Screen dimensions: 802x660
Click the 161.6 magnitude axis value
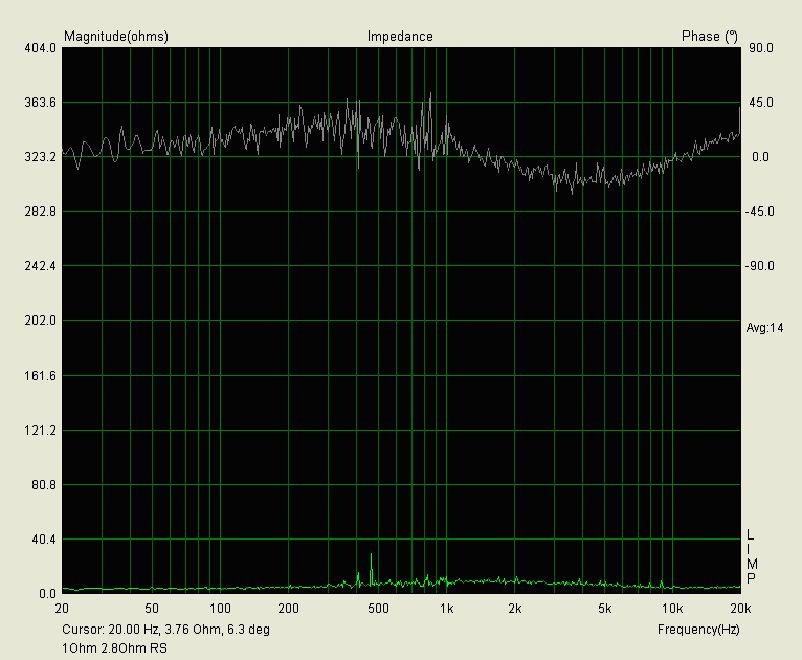pyautogui.click(x=40, y=376)
